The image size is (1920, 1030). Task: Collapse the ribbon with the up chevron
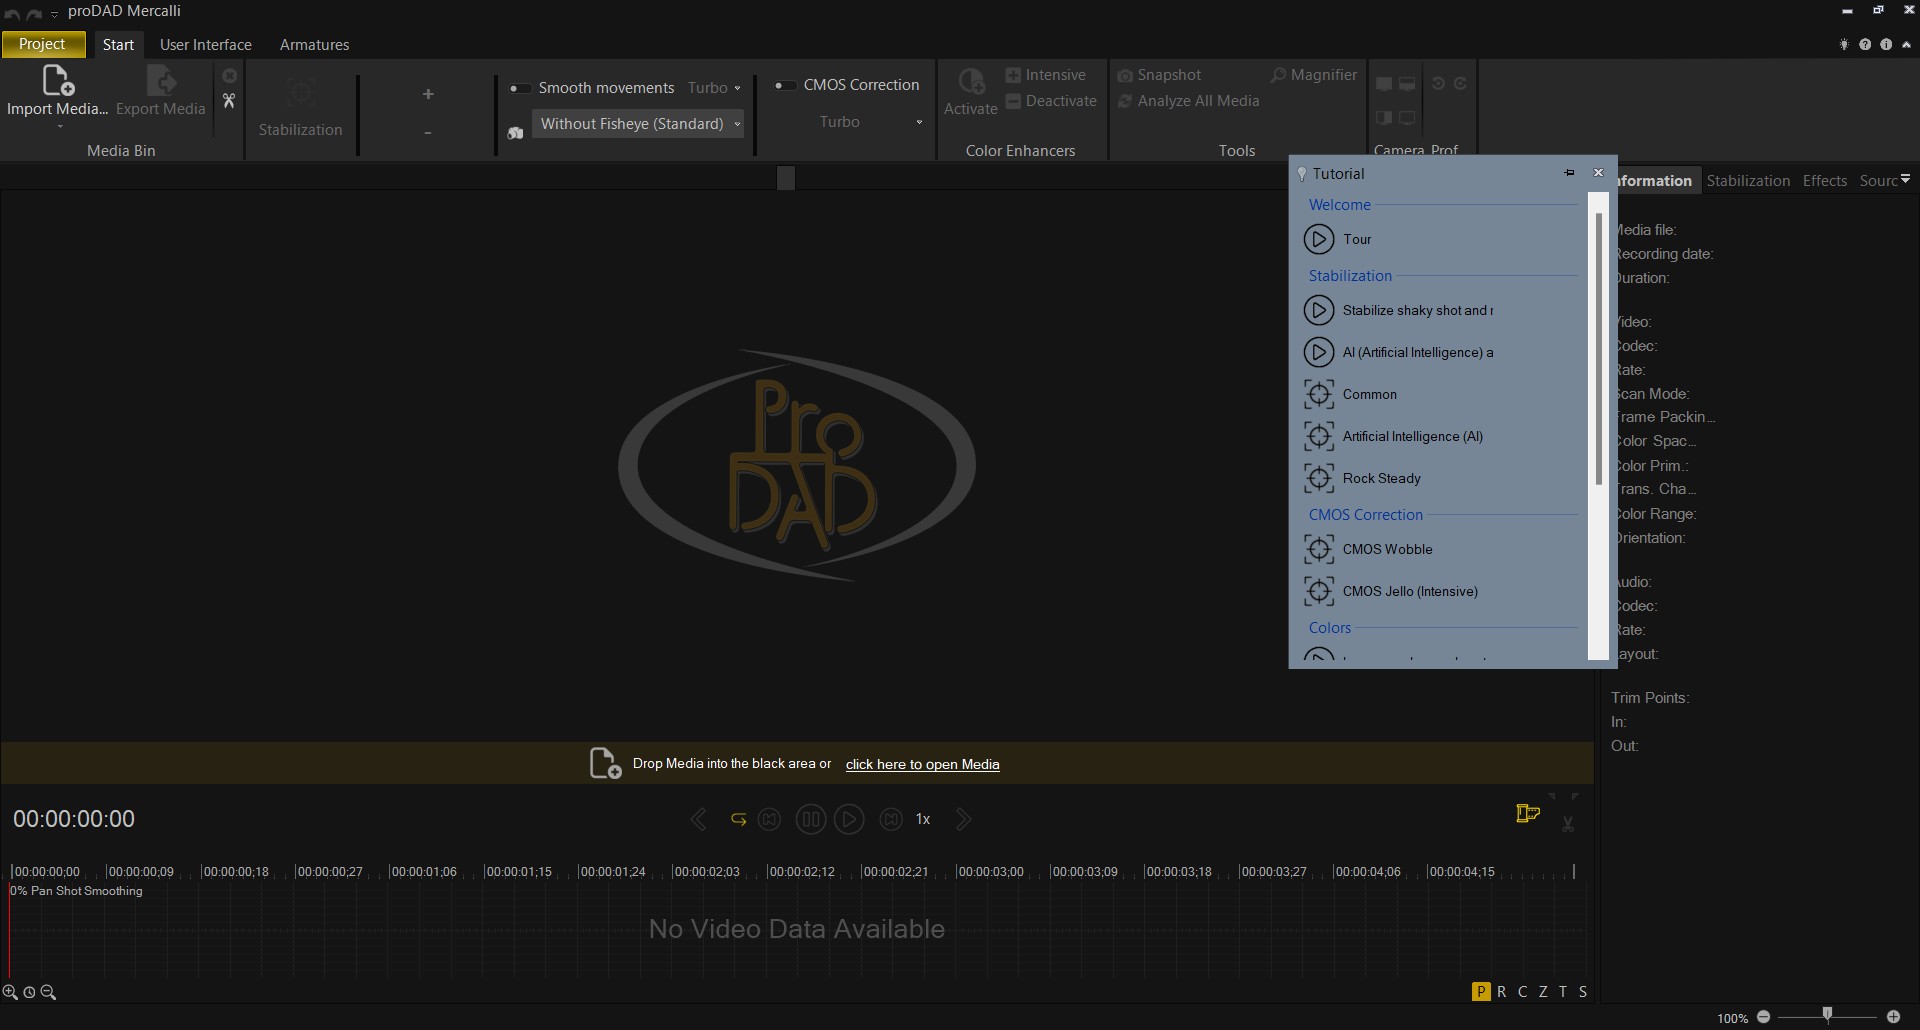pyautogui.click(x=1907, y=45)
